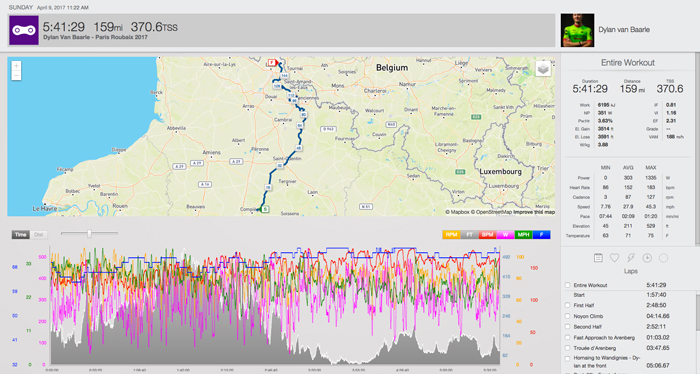The image size is (700, 374).
Task: Click the Laps section heading
Action: [x=630, y=271]
